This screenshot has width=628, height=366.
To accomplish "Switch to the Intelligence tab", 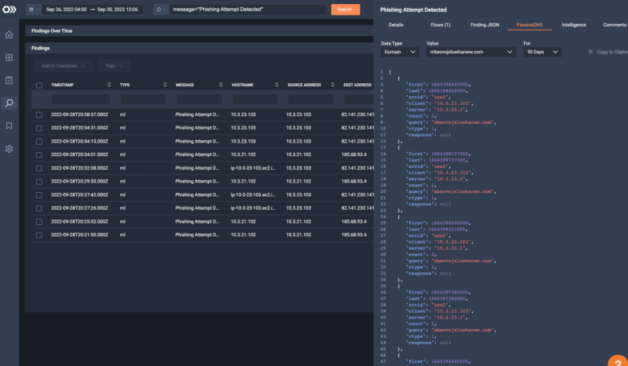I will pyautogui.click(x=574, y=25).
